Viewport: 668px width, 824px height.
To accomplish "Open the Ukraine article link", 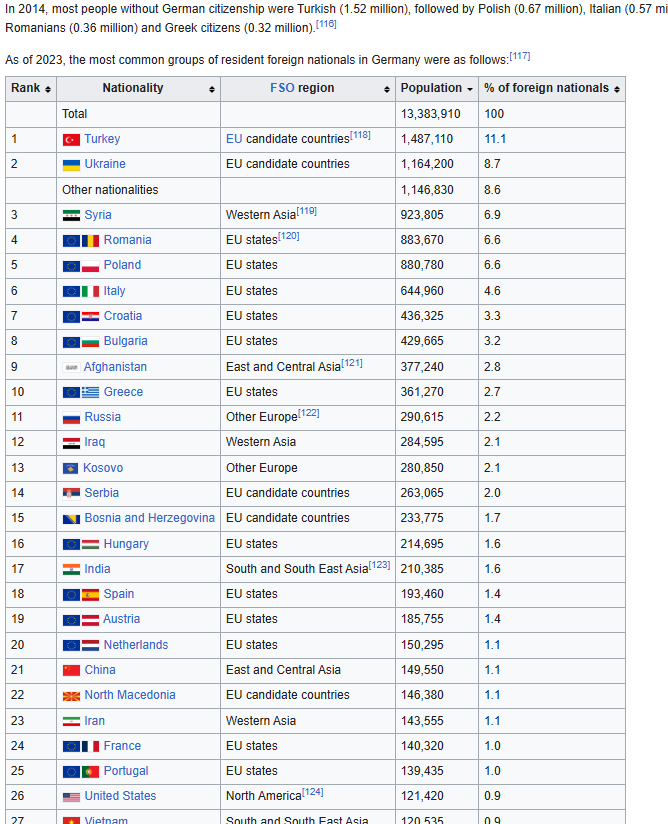I will [x=105, y=164].
